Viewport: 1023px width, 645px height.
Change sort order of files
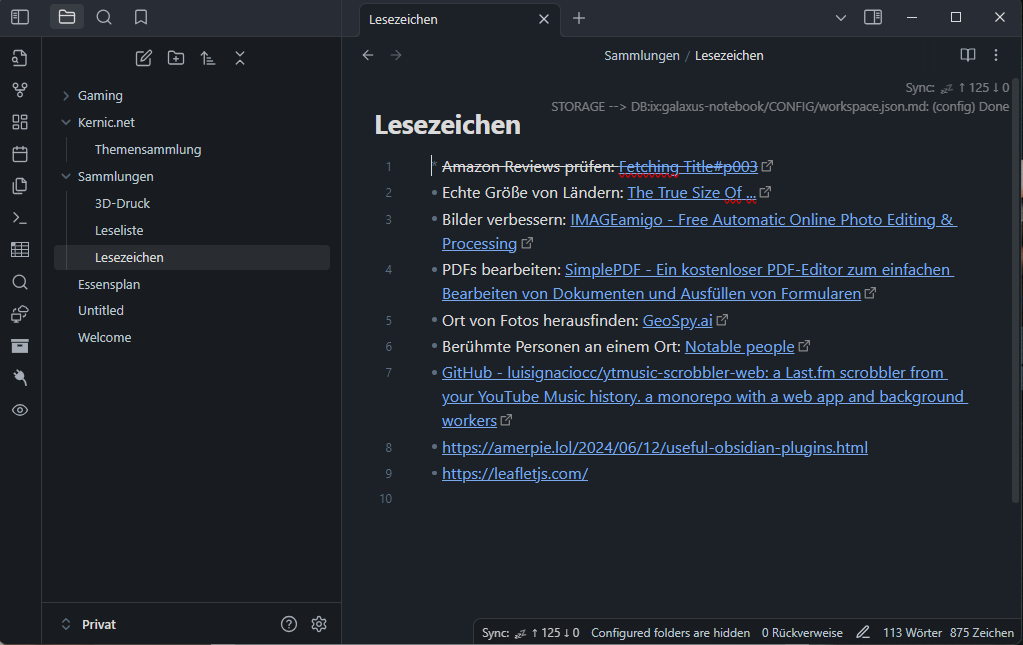coord(208,58)
